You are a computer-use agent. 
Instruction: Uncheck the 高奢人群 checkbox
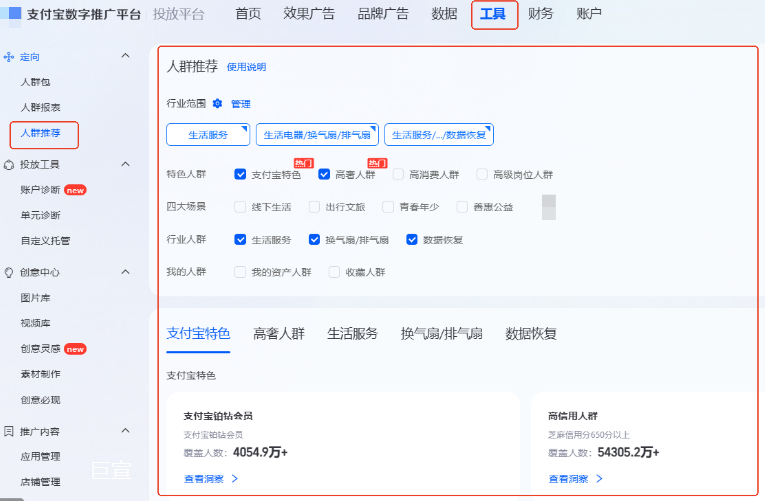pyautogui.click(x=324, y=174)
